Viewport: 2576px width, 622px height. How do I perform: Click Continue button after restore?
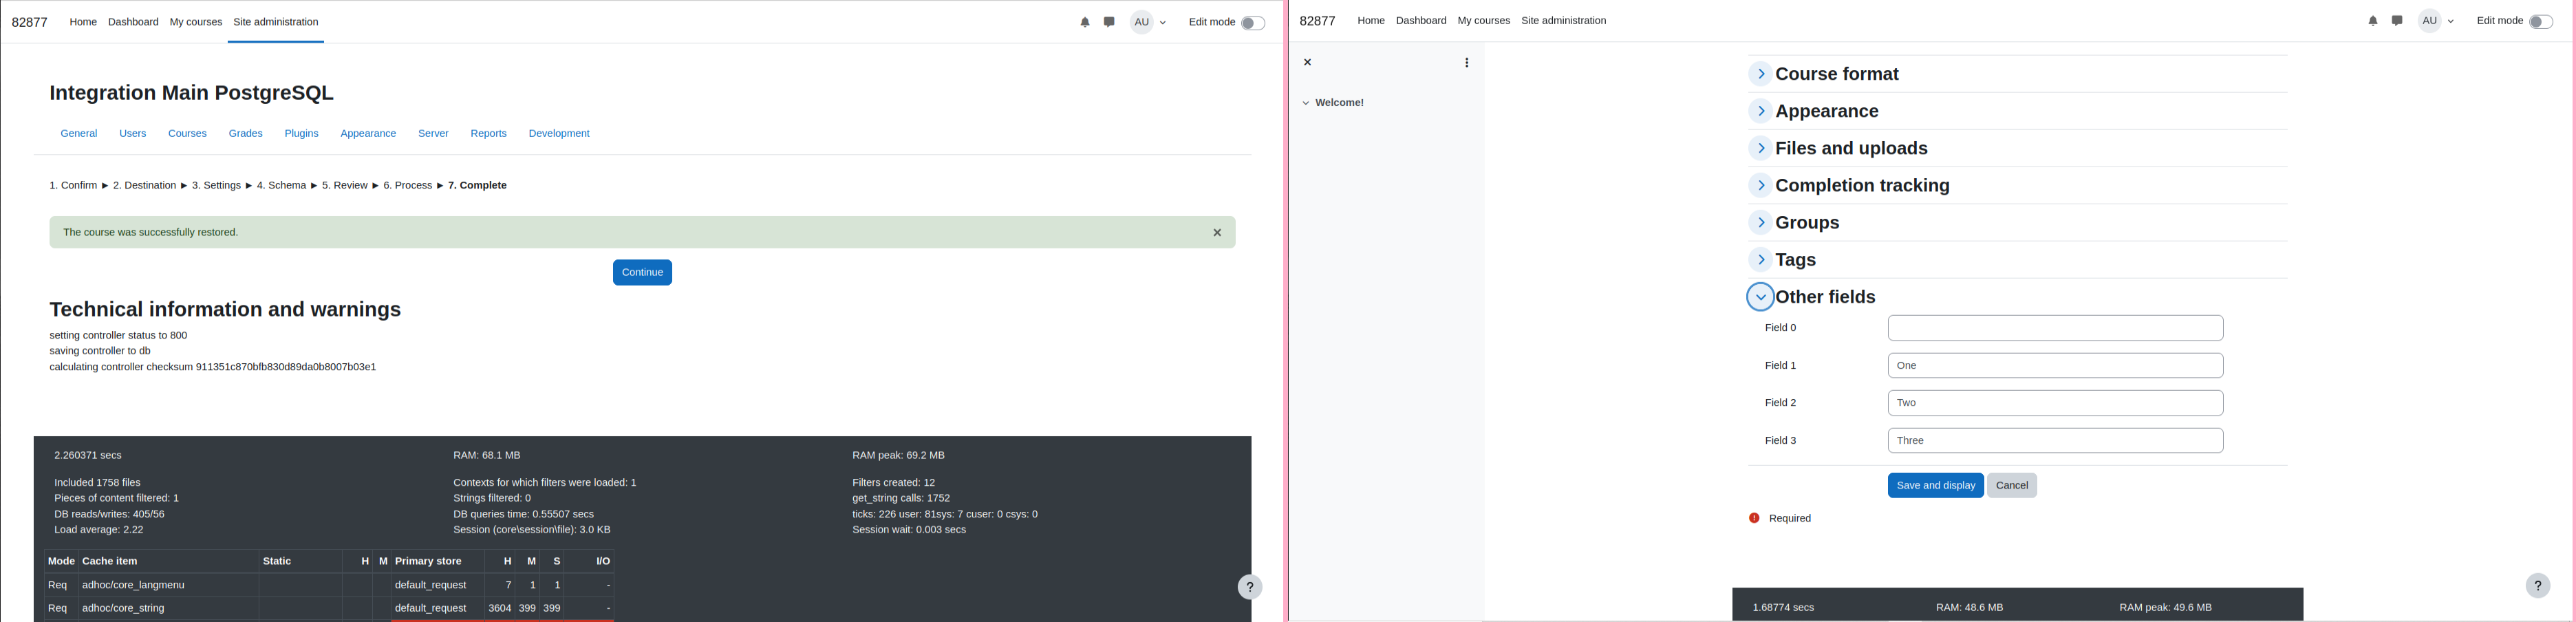[642, 273]
